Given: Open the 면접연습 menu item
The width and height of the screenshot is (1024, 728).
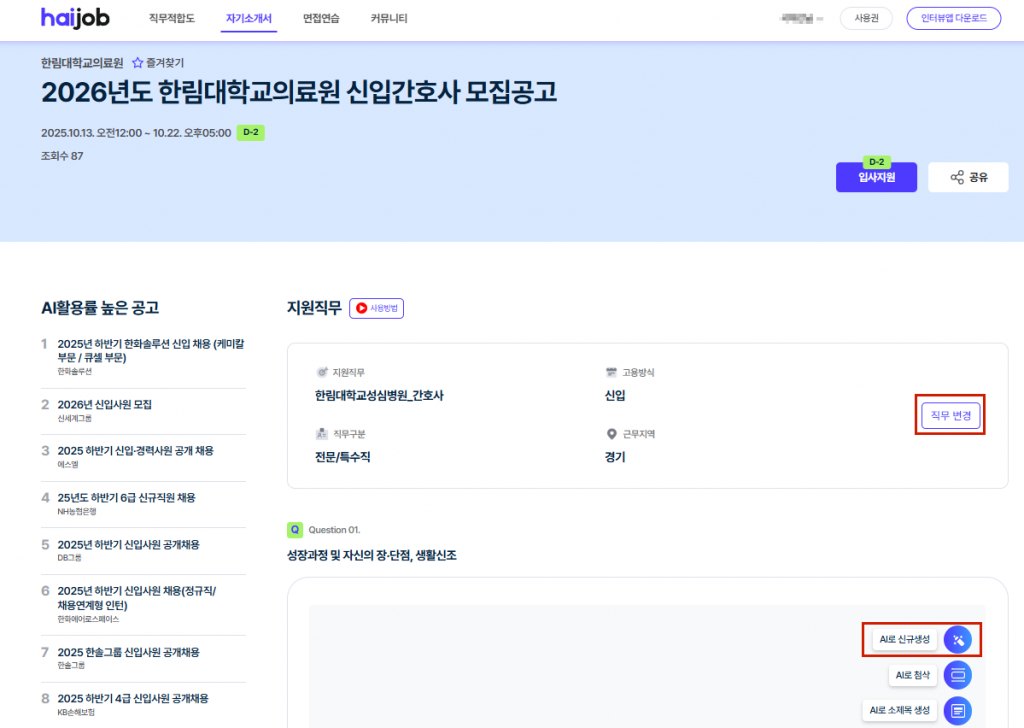Looking at the screenshot, I should point(321,18).
